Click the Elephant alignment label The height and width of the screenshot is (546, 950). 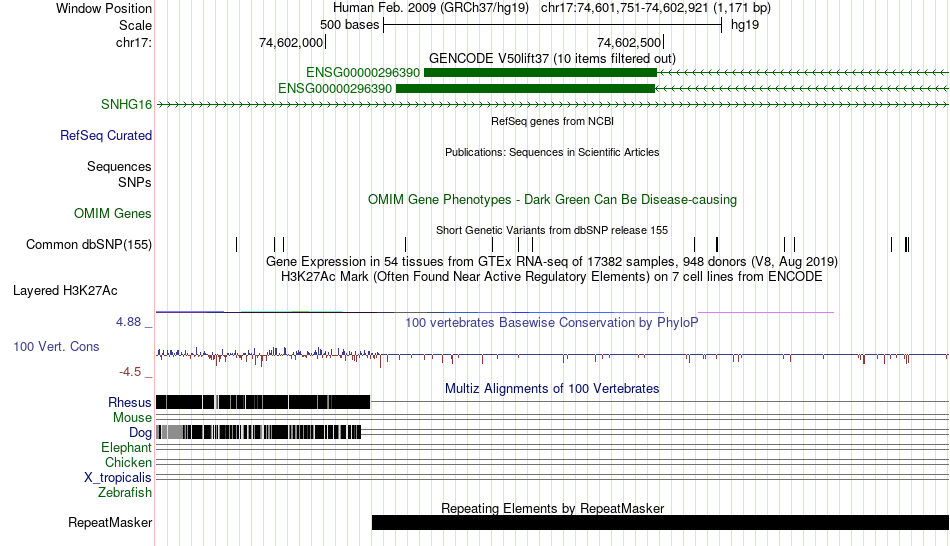pyautogui.click(x=126, y=447)
